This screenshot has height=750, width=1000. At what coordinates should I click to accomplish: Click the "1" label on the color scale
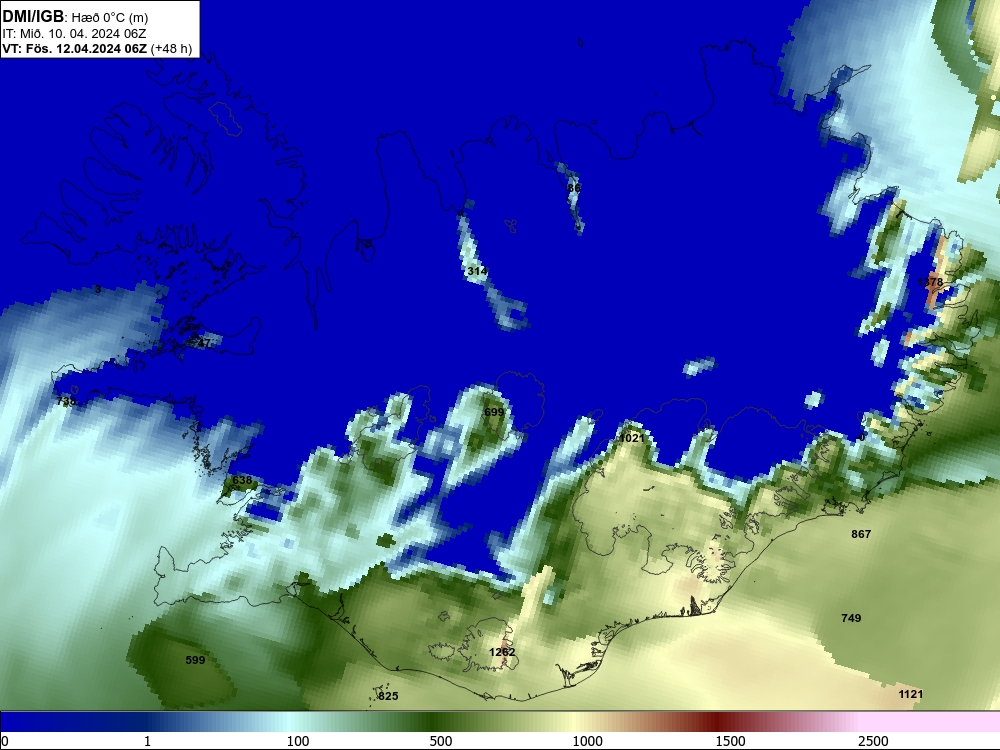click(x=147, y=741)
